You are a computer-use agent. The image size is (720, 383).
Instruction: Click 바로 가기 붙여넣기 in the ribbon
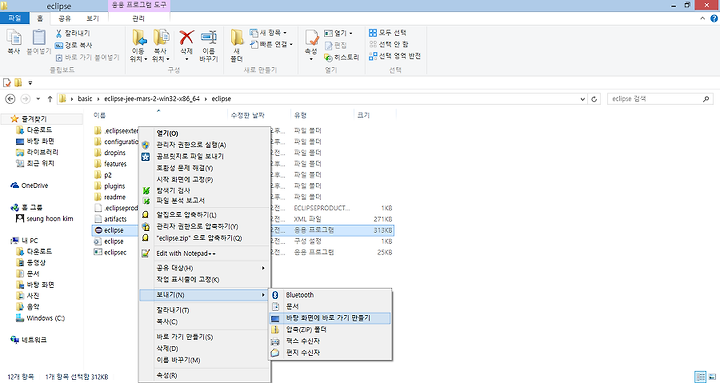(x=87, y=57)
